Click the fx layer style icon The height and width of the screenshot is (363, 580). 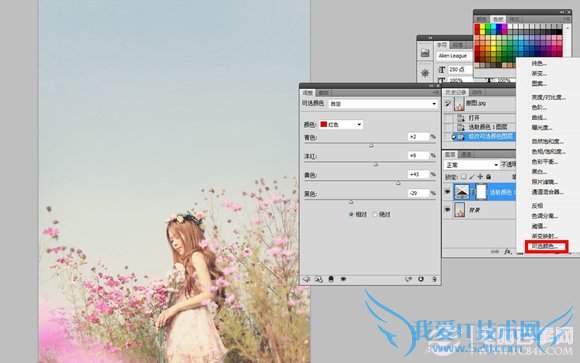click(508, 252)
